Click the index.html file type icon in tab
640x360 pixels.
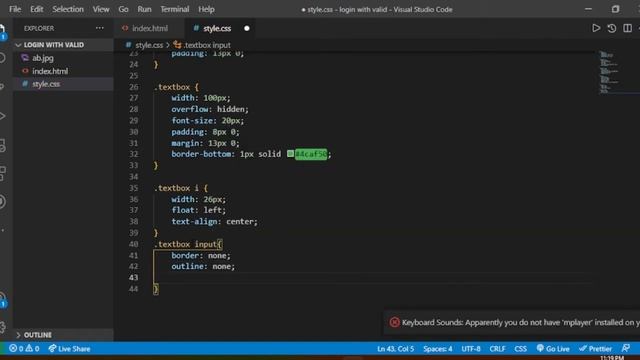125,28
